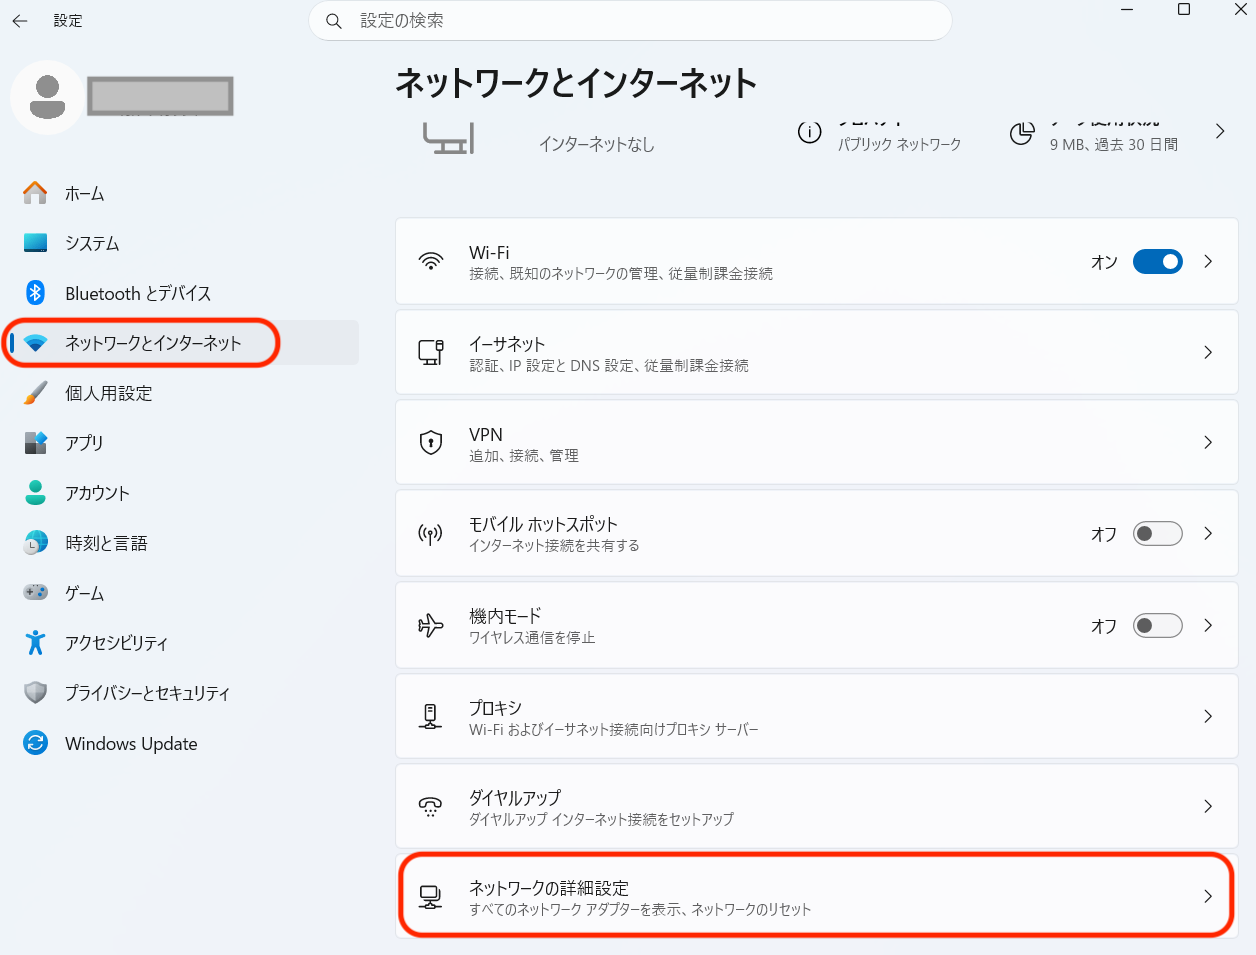Turn off the Wi-Fi toggle
Image resolution: width=1256 pixels, height=955 pixels.
pyautogui.click(x=1158, y=262)
